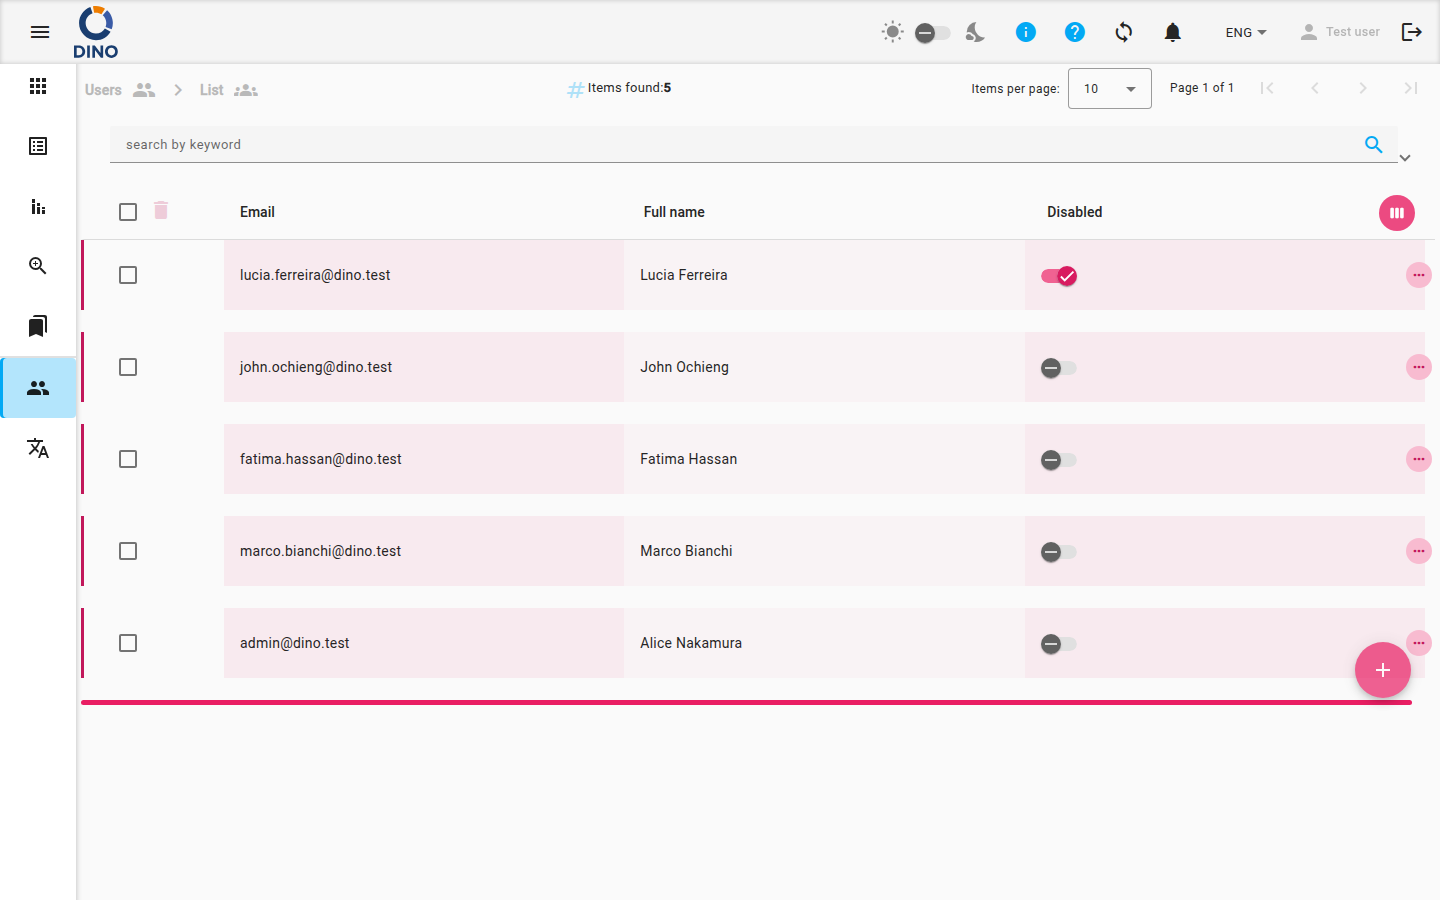Open the items per page dropdown
1440x900 pixels.
pos(1109,89)
